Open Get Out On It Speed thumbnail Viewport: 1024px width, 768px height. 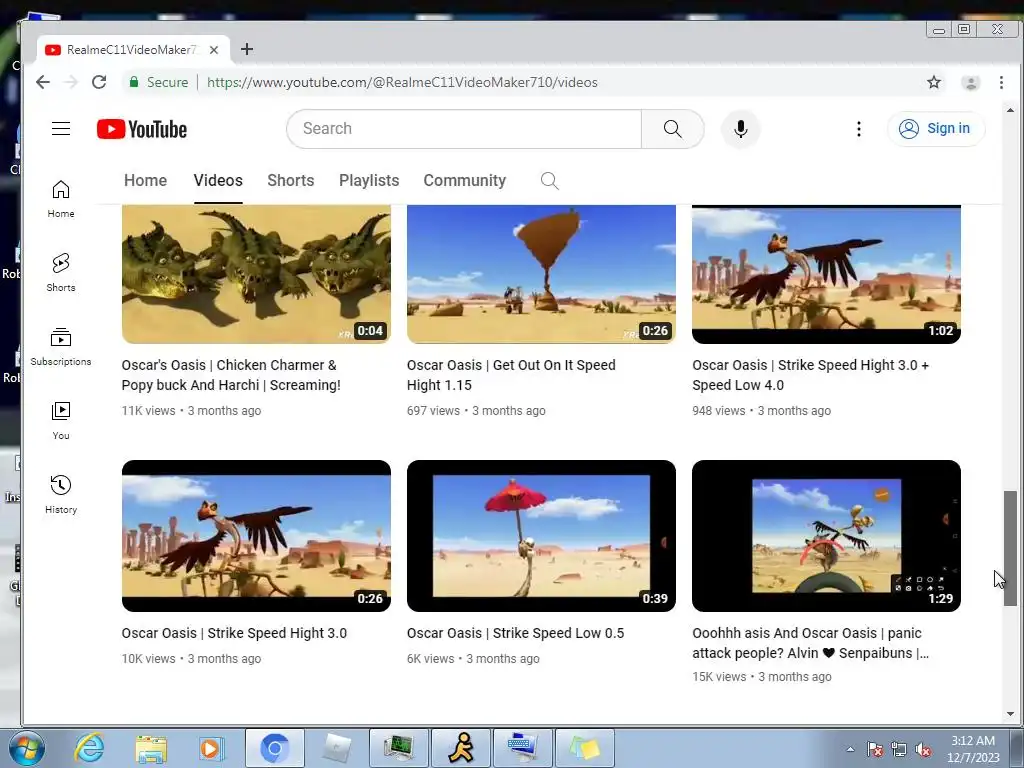point(541,274)
